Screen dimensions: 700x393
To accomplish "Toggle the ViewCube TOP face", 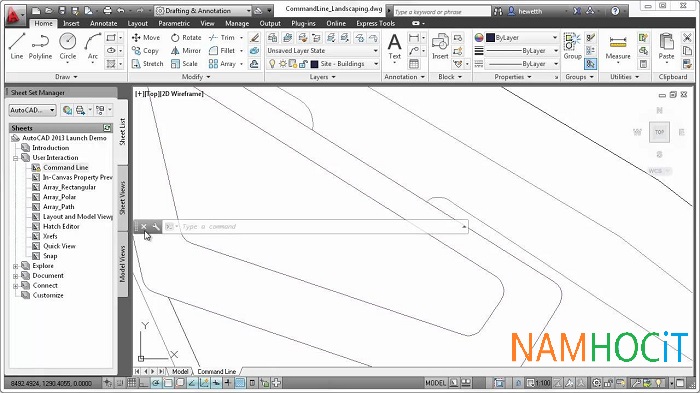I will click(x=659, y=132).
